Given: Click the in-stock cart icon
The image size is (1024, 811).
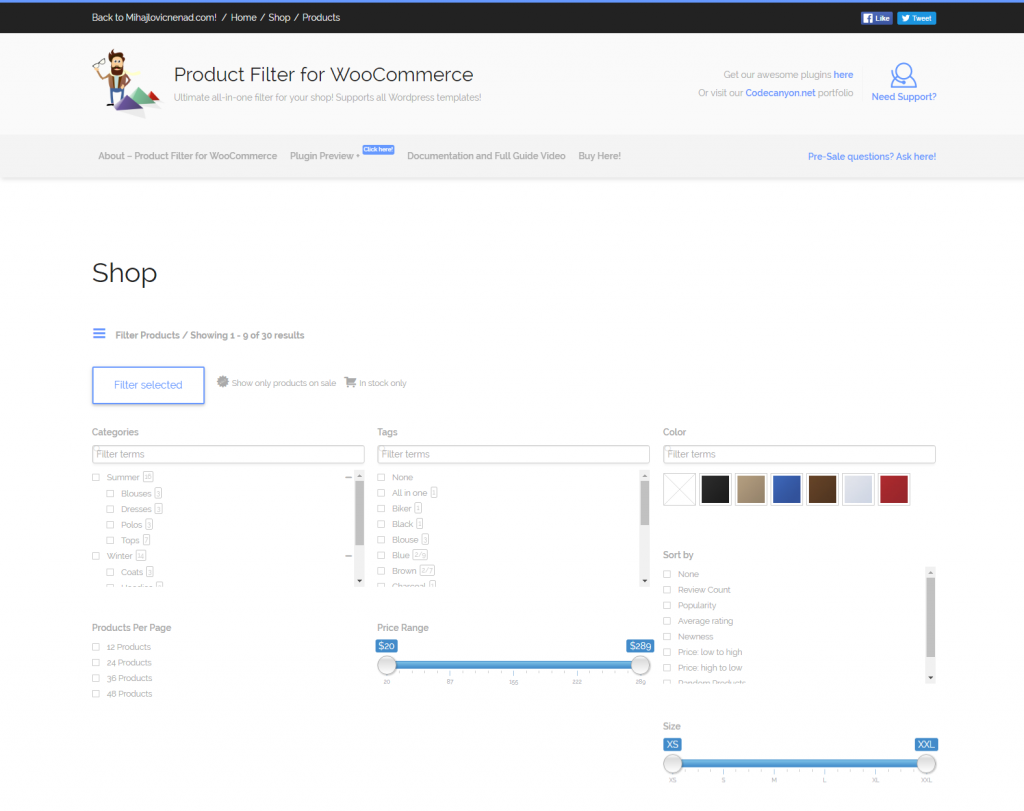Looking at the screenshot, I should click(x=351, y=382).
